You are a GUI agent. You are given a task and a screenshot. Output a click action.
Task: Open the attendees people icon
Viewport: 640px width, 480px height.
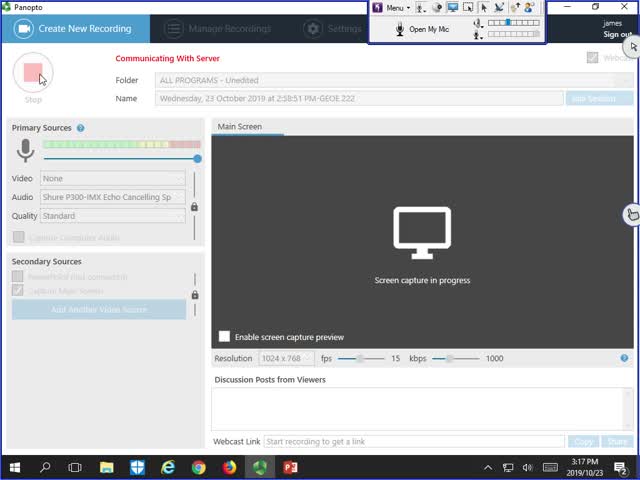click(529, 8)
